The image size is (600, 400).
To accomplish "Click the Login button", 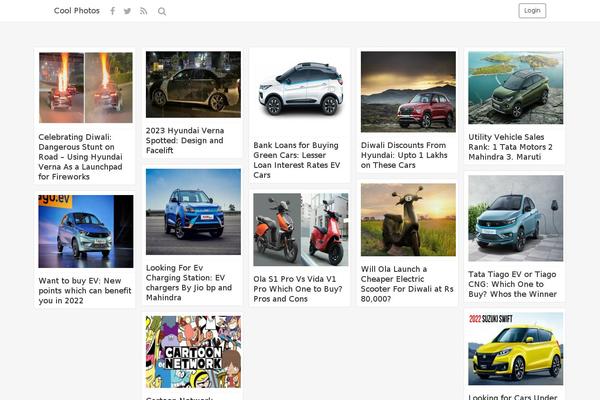I will [x=532, y=11].
